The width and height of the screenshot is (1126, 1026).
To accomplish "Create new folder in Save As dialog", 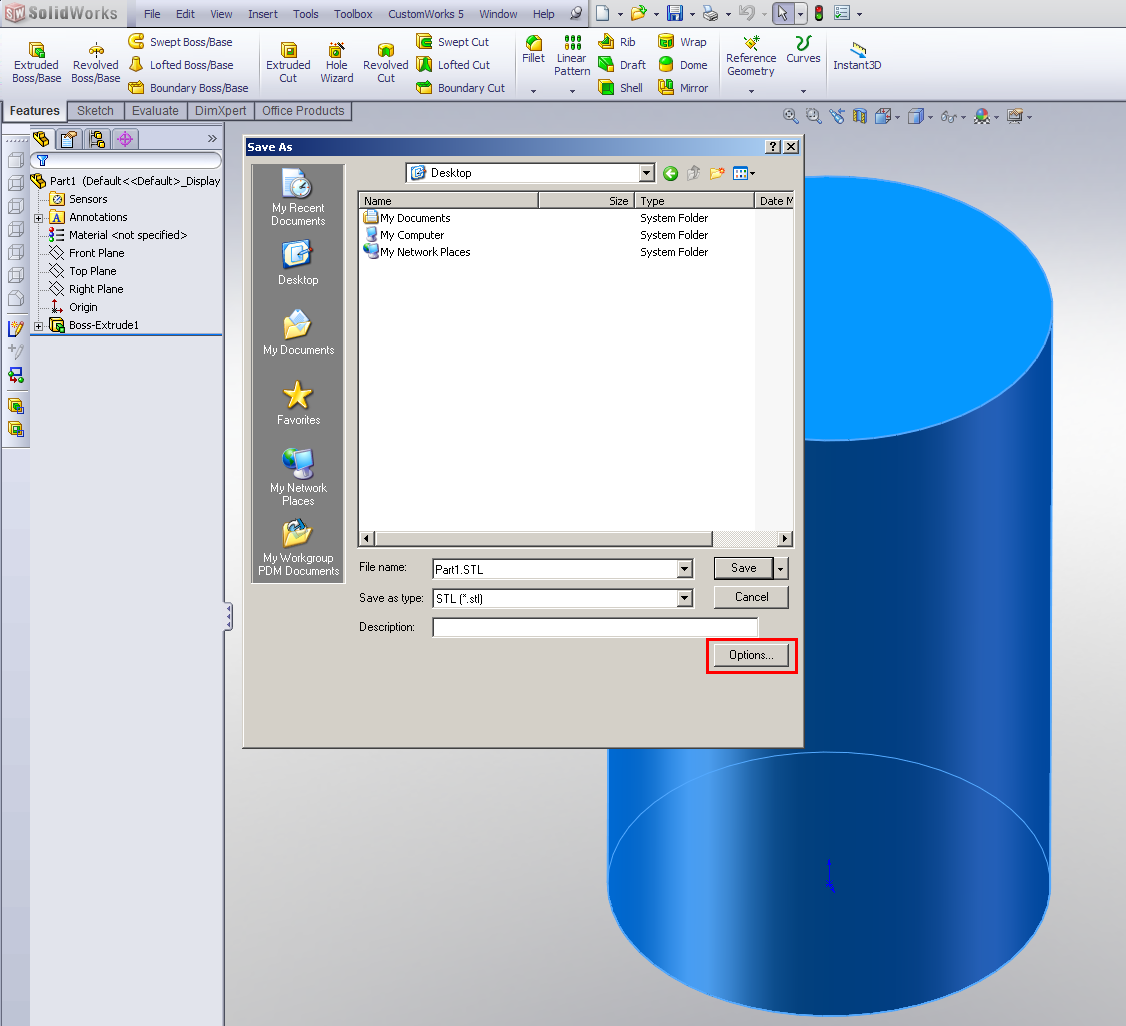I will 717,173.
